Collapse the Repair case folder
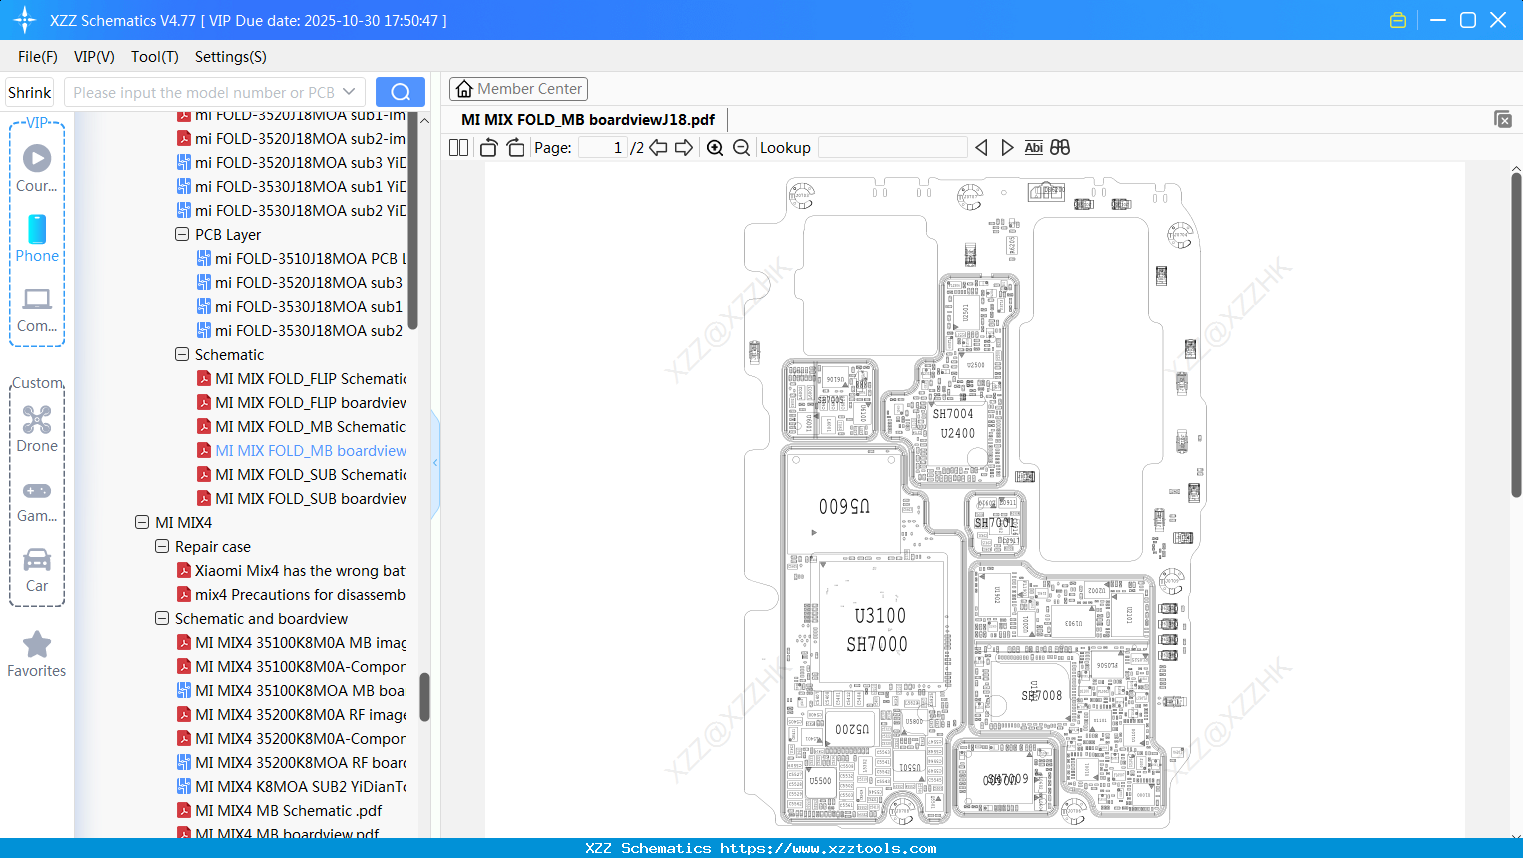The image size is (1523, 858). [x=162, y=546]
